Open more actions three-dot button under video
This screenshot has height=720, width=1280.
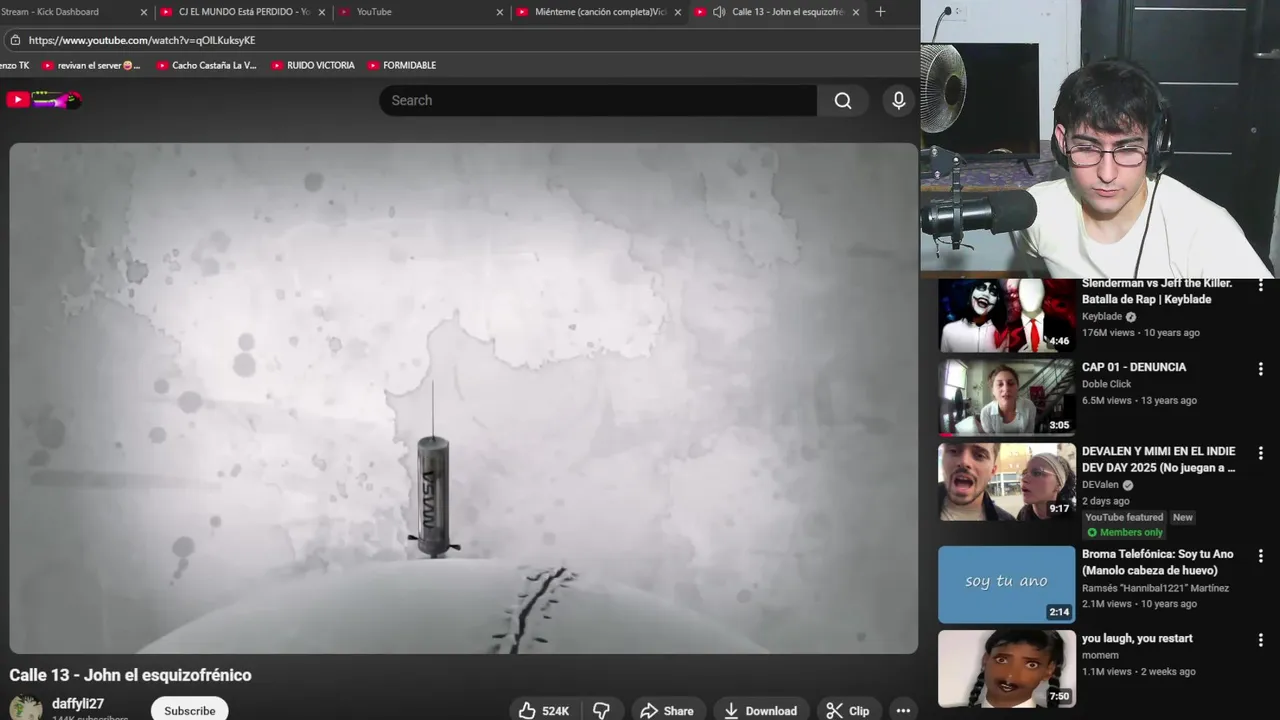click(903, 710)
